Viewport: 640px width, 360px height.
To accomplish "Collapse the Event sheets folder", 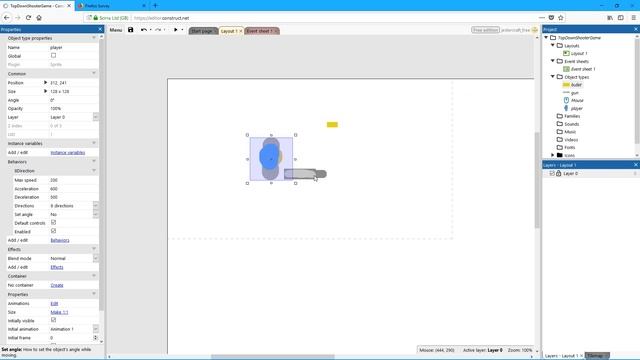I will pyautogui.click(x=553, y=61).
